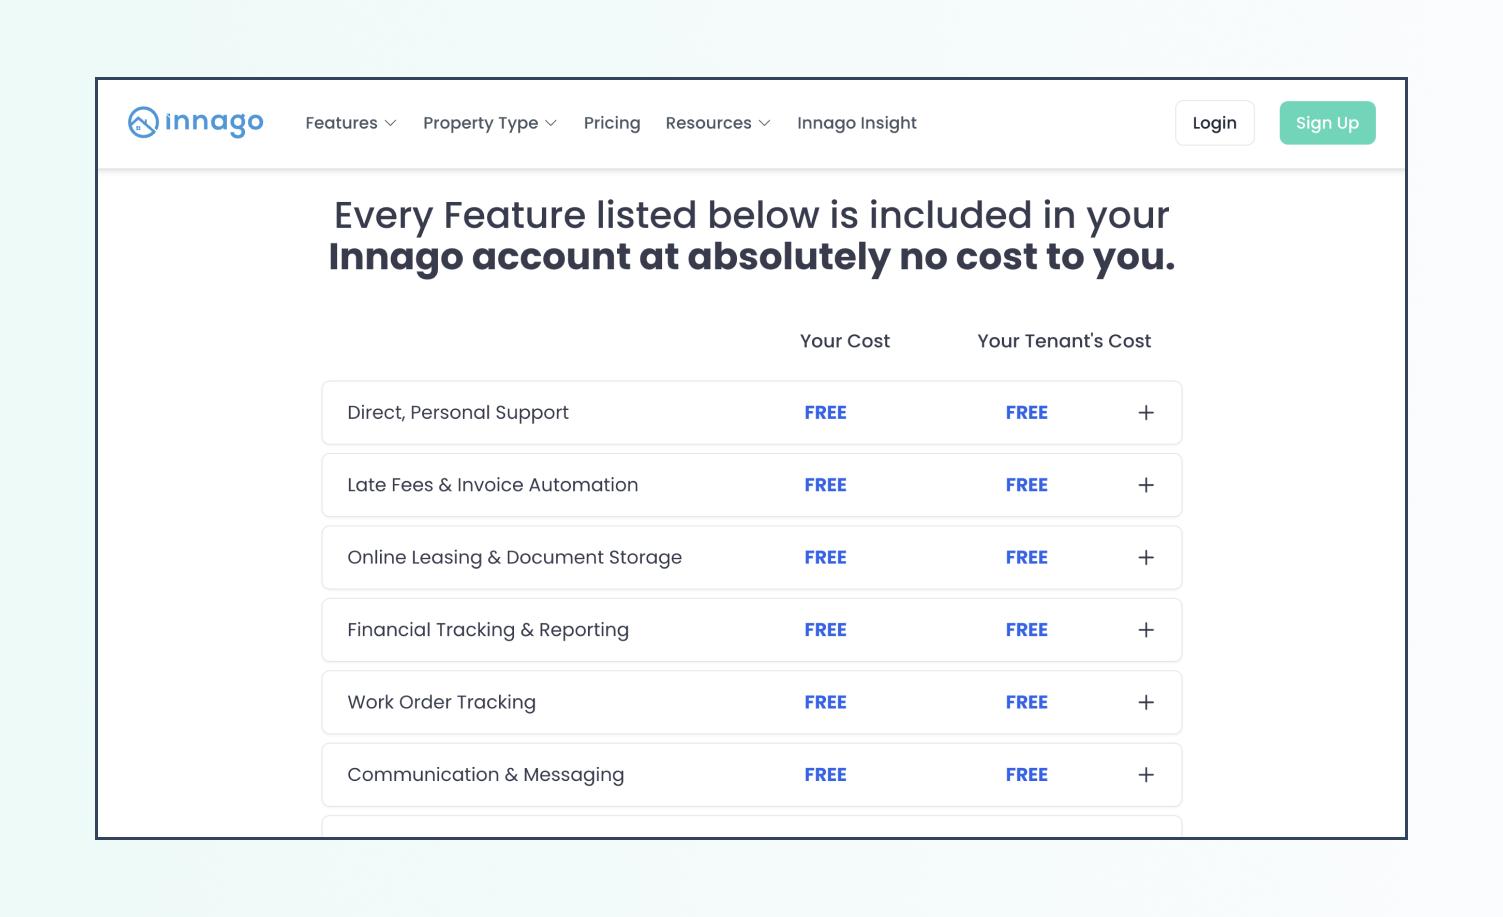Click Your Cost FREE for Late Fees row

825,485
